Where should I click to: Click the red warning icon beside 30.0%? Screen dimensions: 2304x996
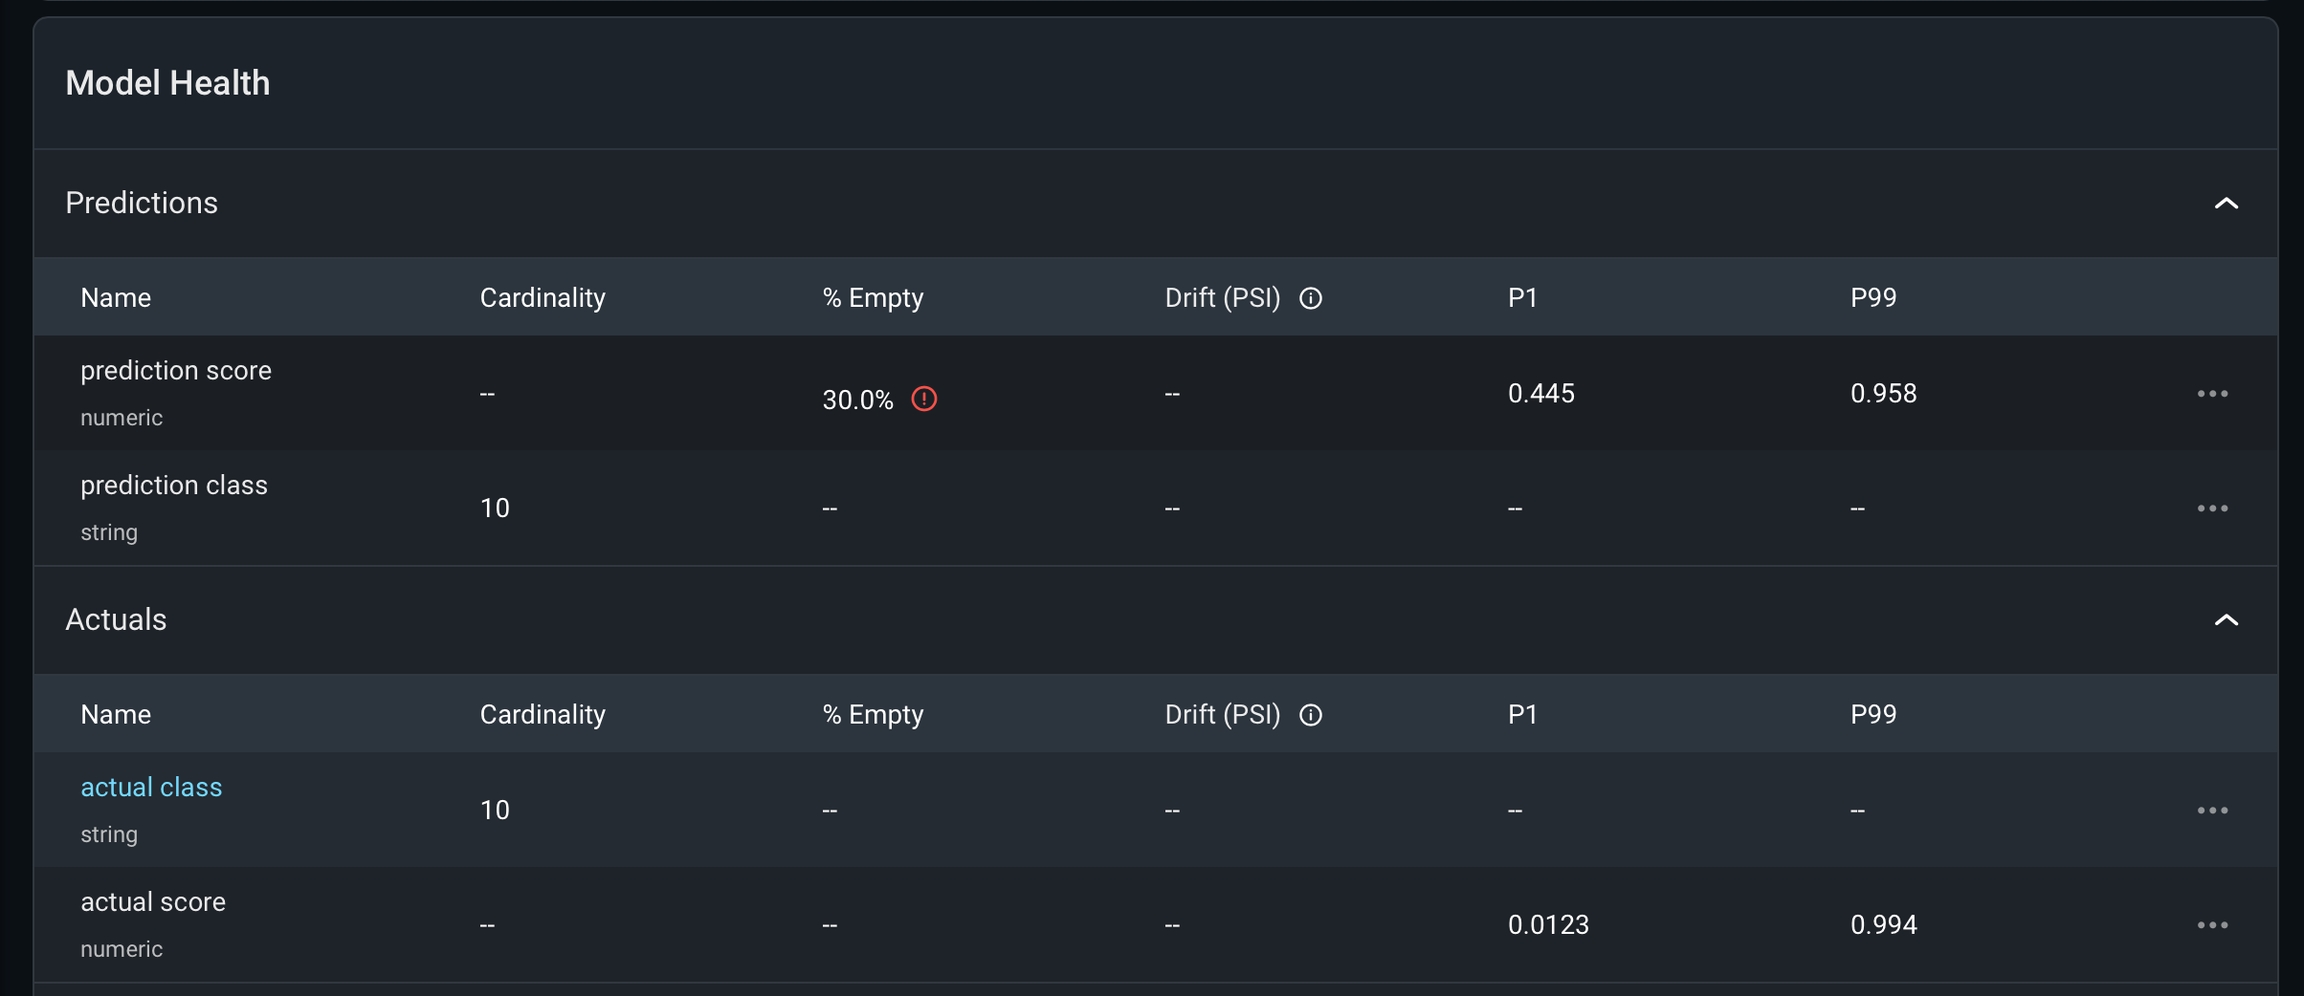[924, 399]
